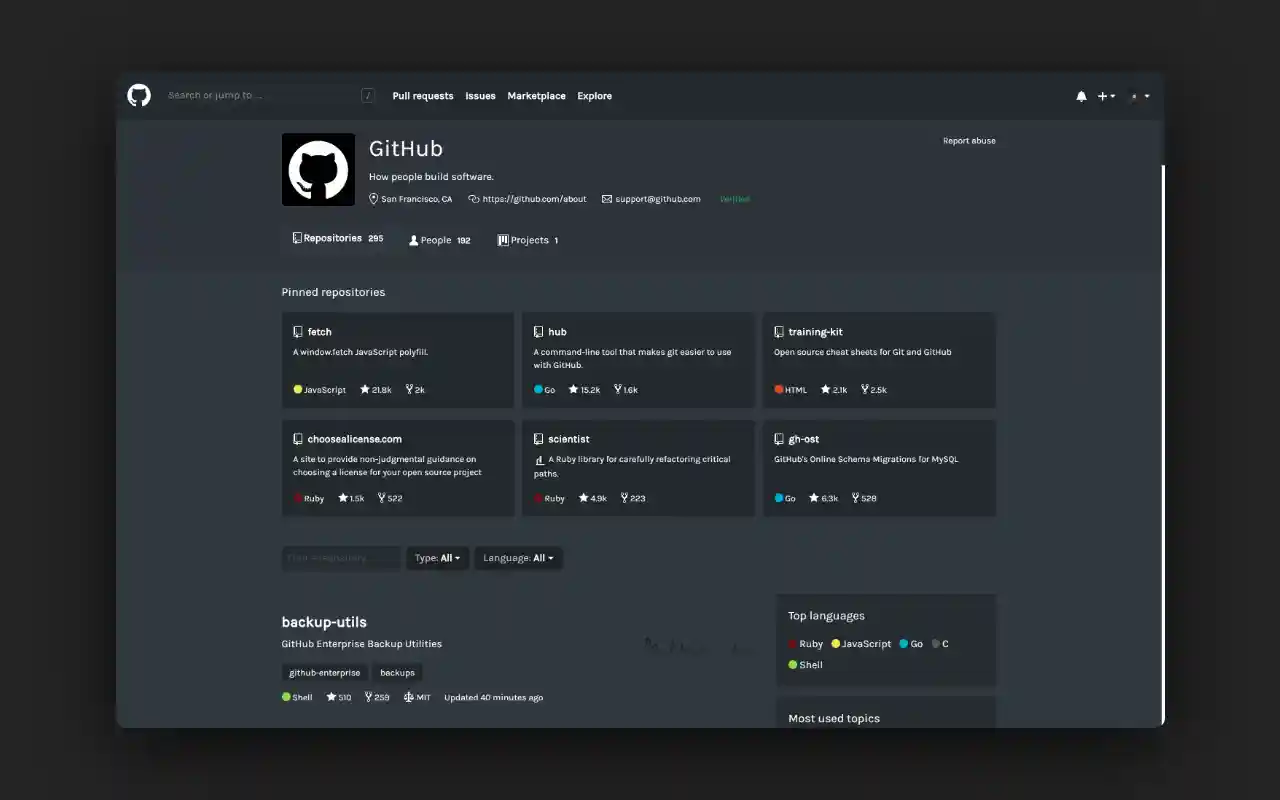
Task: Open the Language: All filter dropdown
Action: click(518, 558)
